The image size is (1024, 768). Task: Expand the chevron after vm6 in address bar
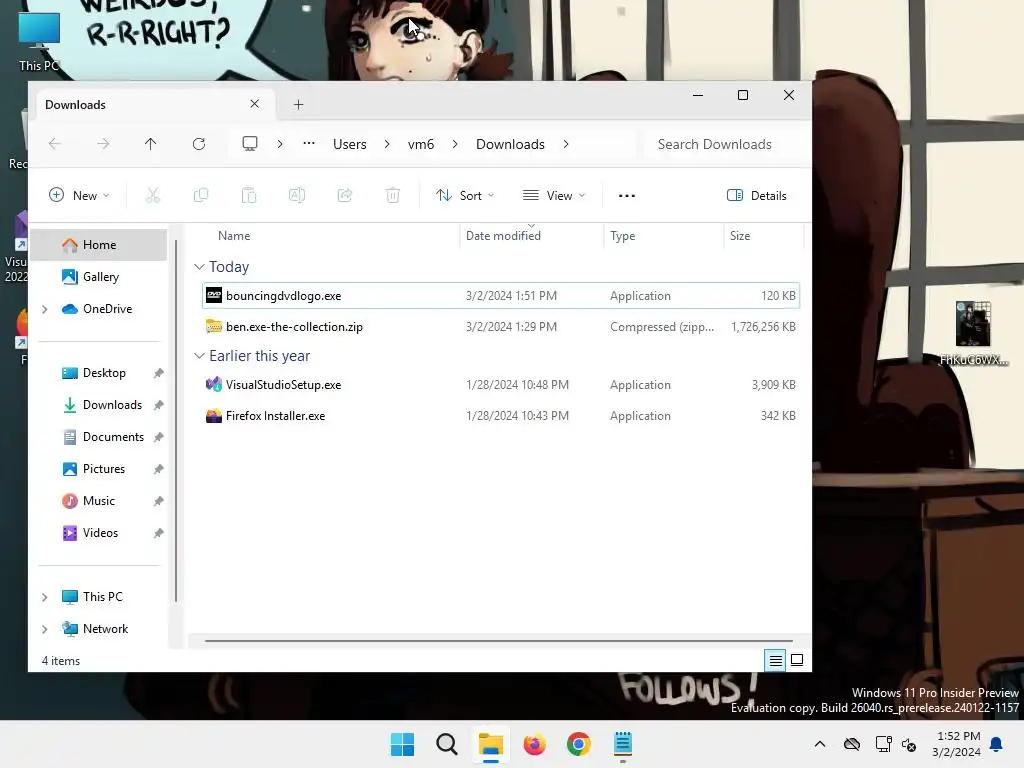(x=455, y=144)
